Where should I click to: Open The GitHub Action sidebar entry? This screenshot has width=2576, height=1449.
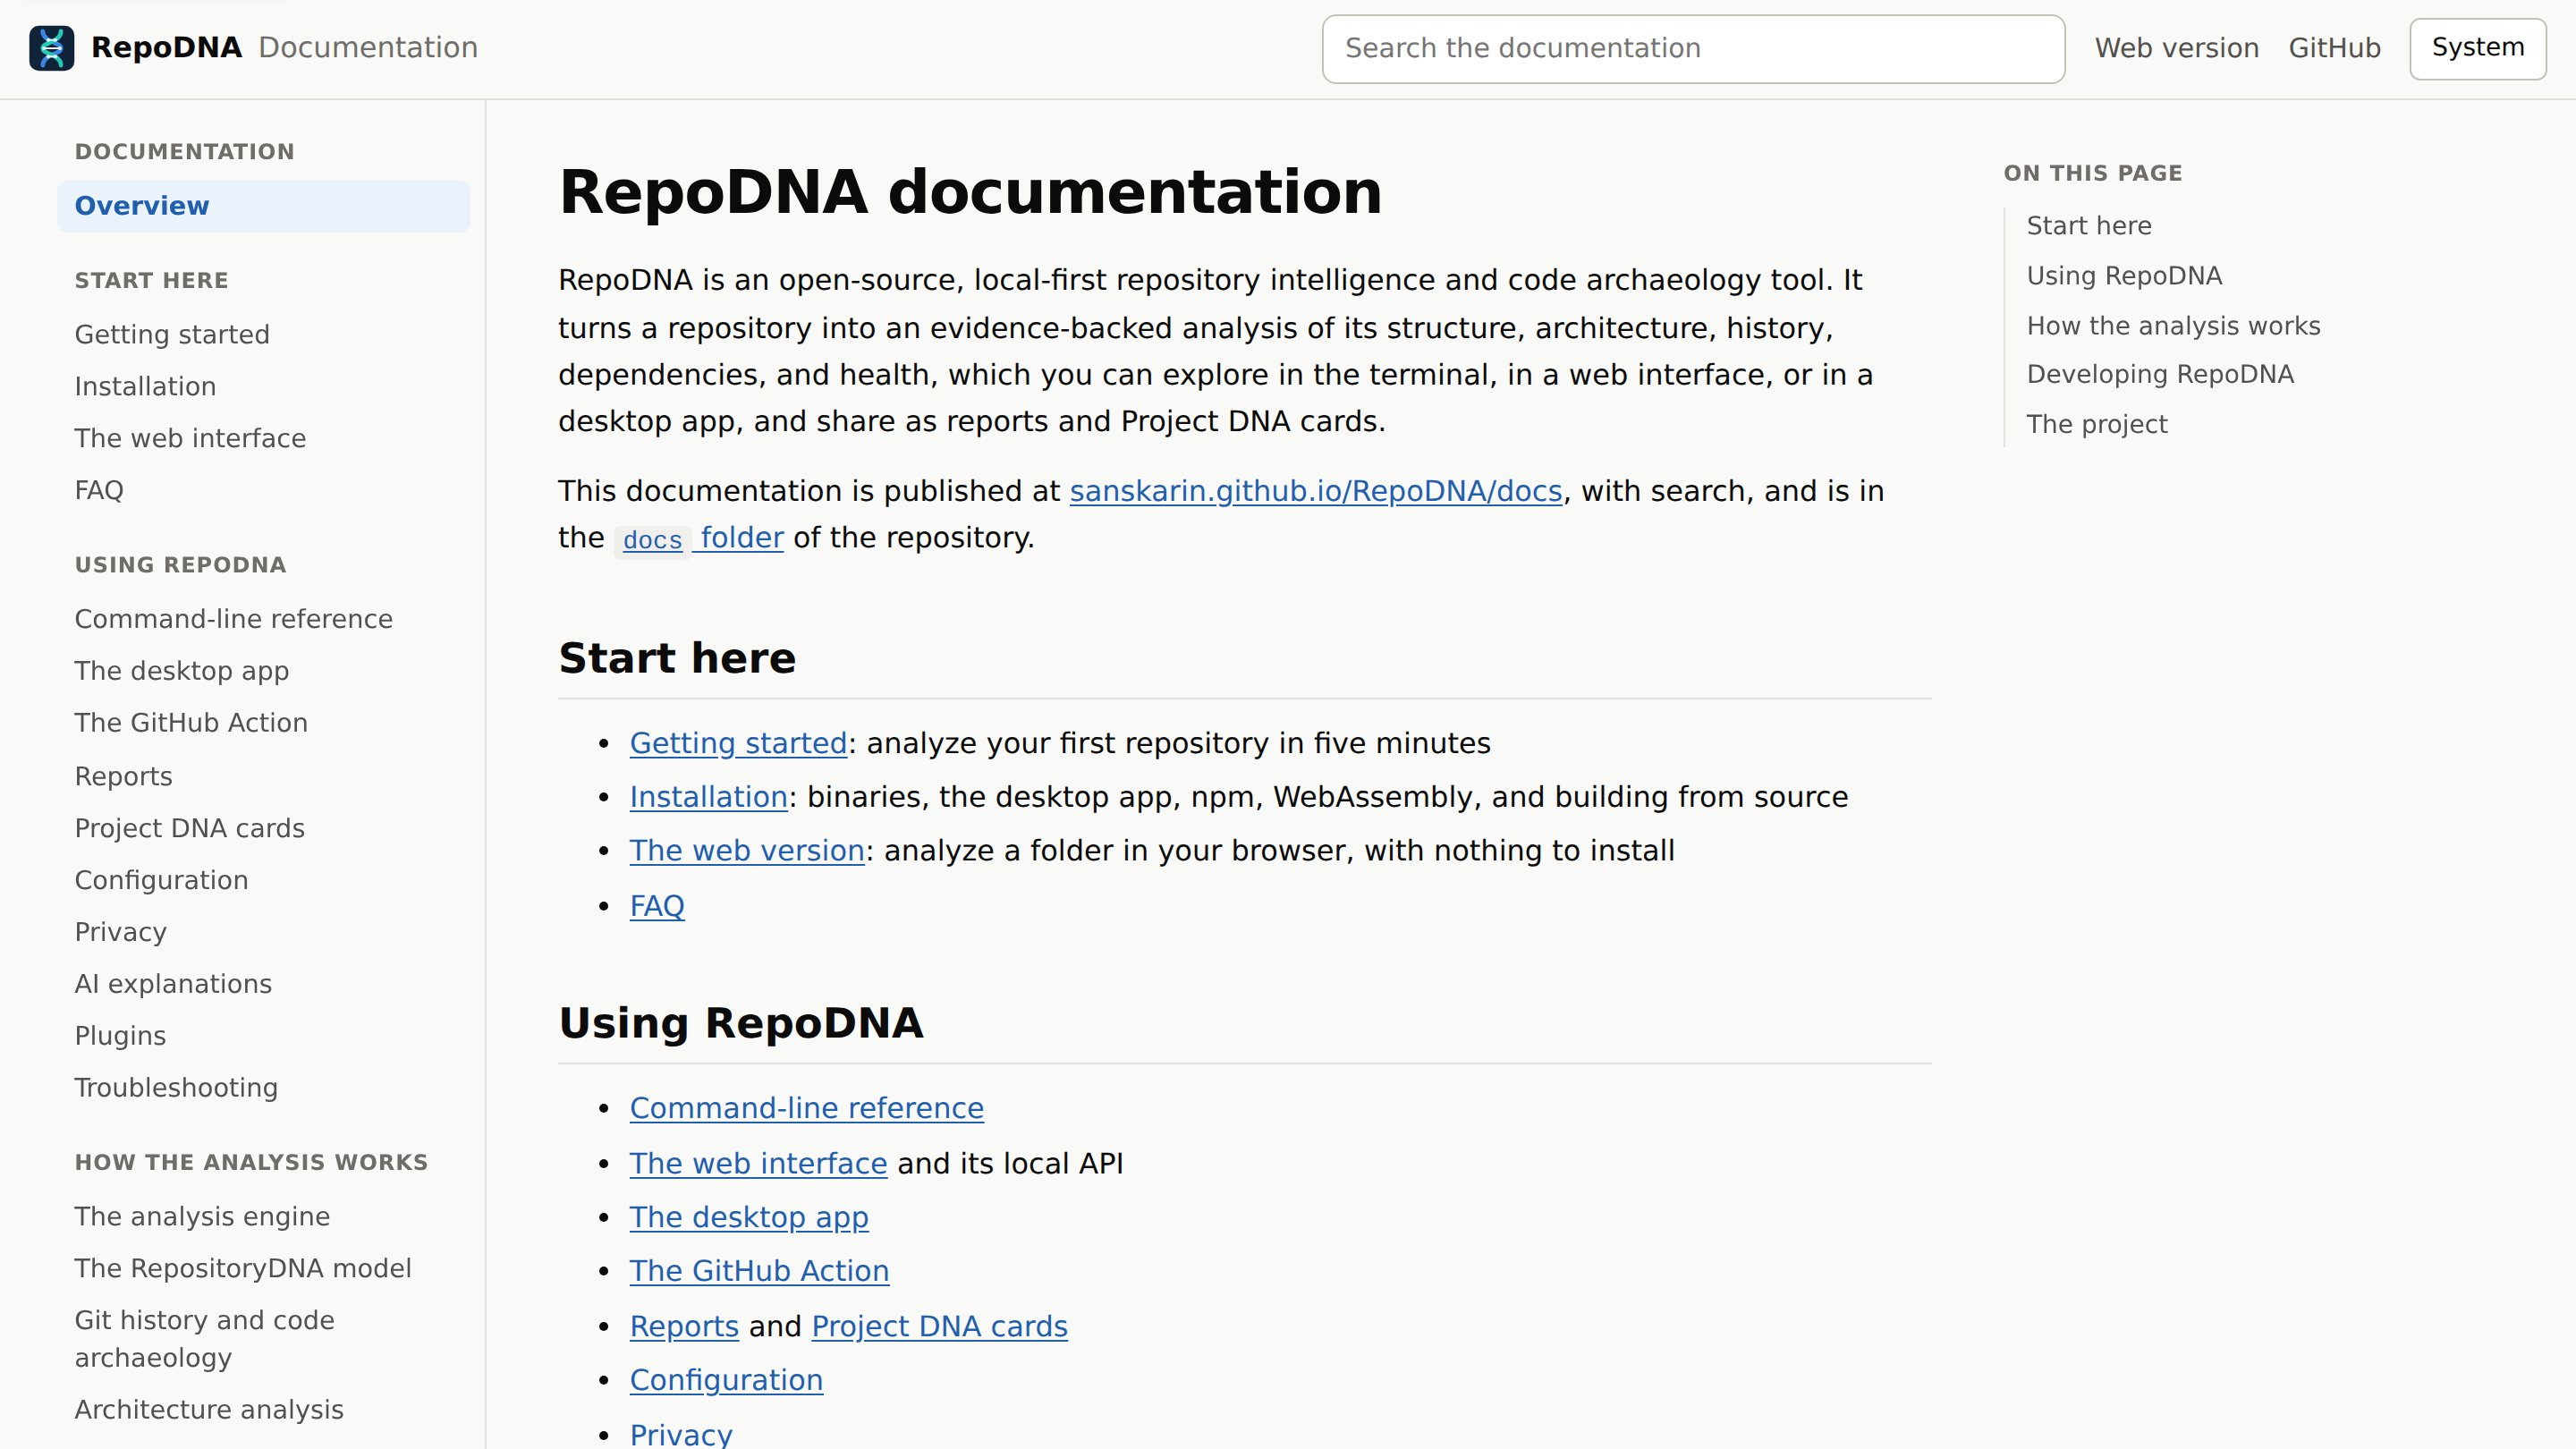tap(191, 723)
